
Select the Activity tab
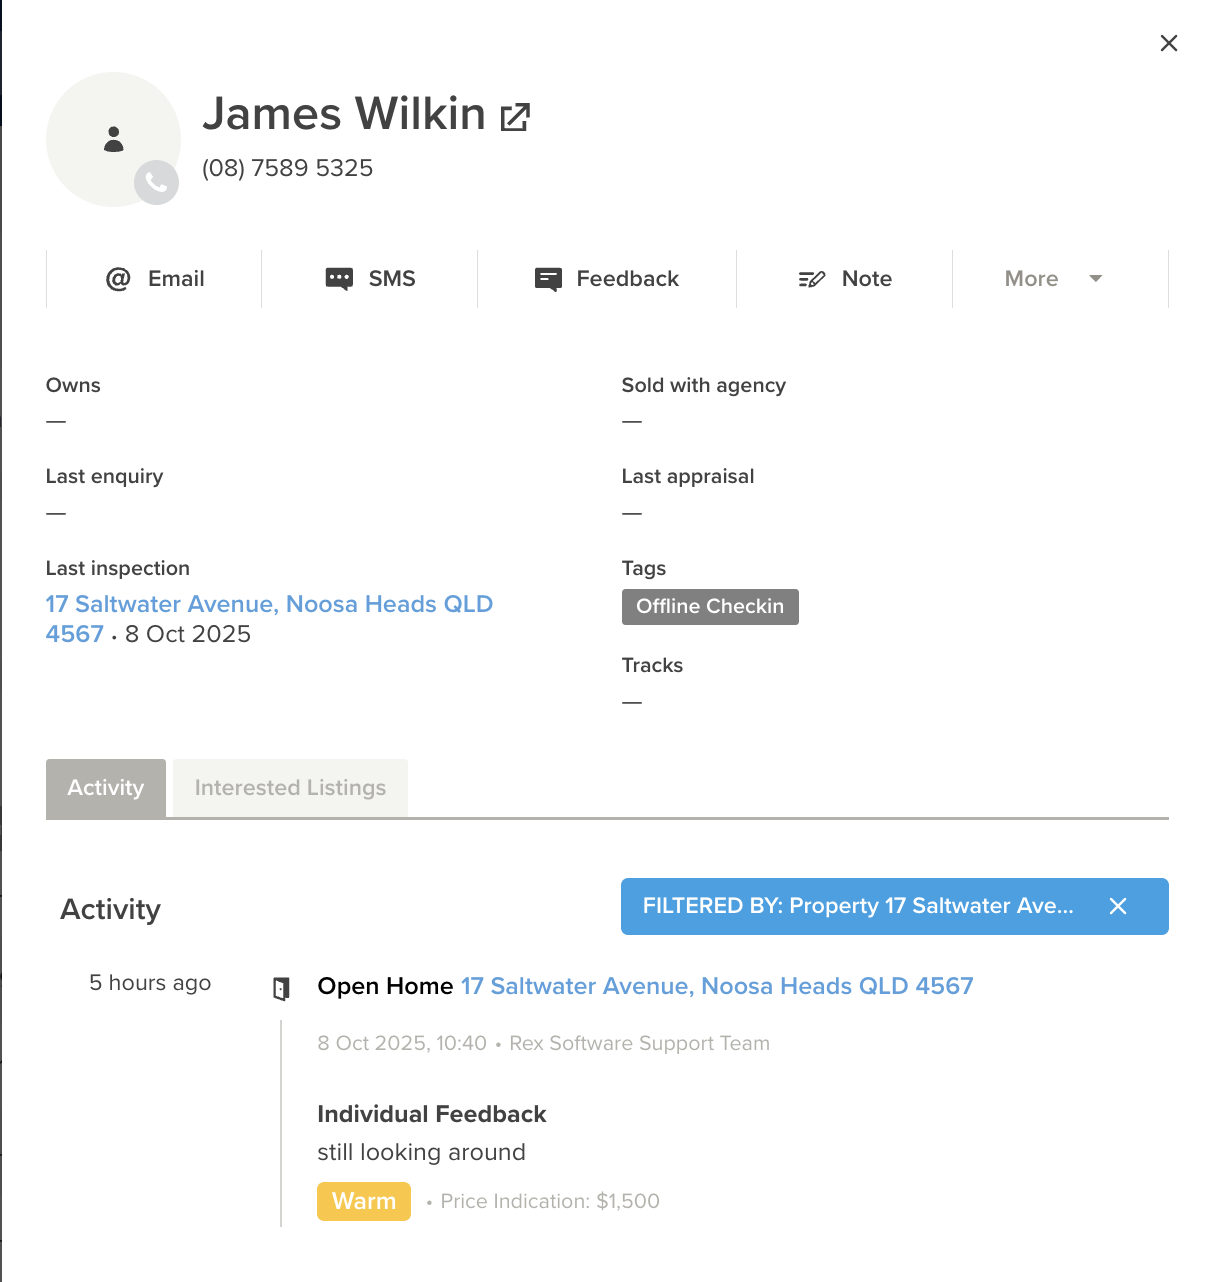(106, 788)
